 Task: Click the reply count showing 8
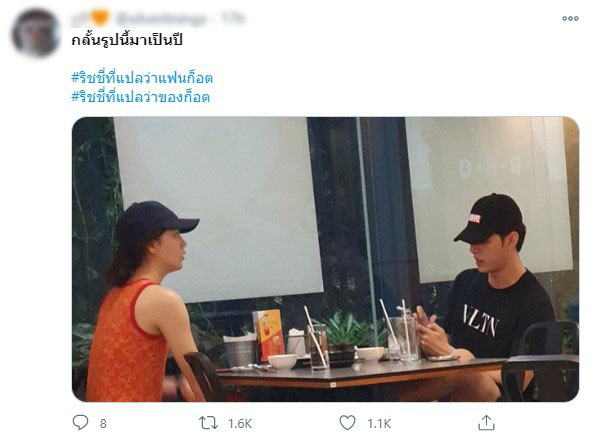pyautogui.click(x=103, y=424)
